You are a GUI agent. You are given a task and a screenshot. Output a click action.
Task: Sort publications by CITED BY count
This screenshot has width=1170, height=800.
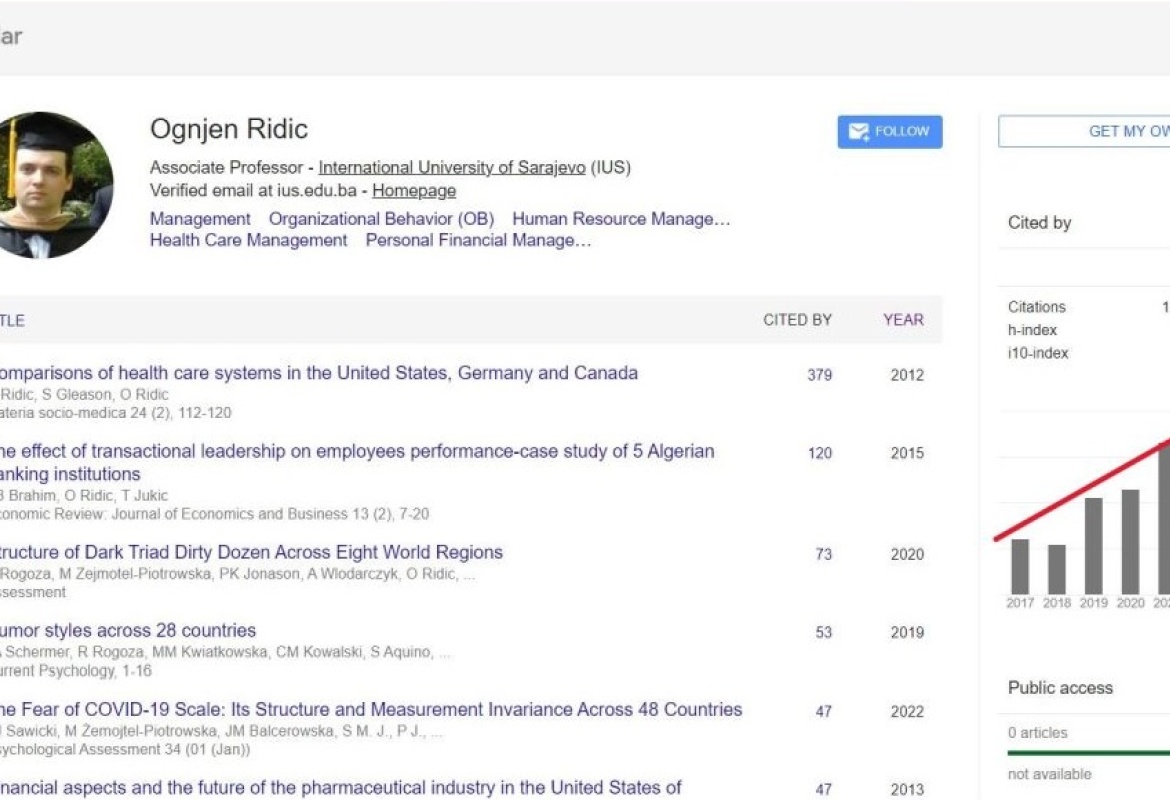click(x=797, y=319)
